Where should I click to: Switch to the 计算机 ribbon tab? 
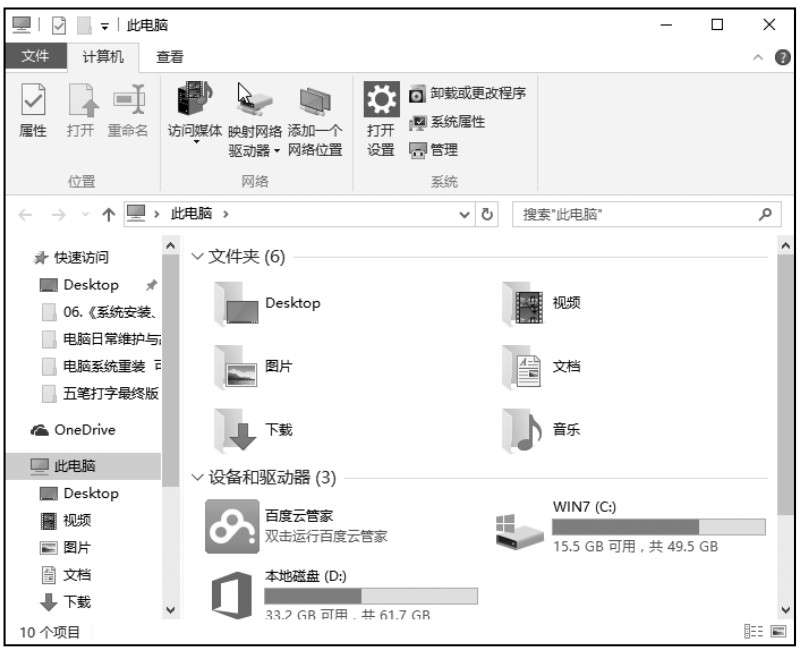click(x=103, y=56)
